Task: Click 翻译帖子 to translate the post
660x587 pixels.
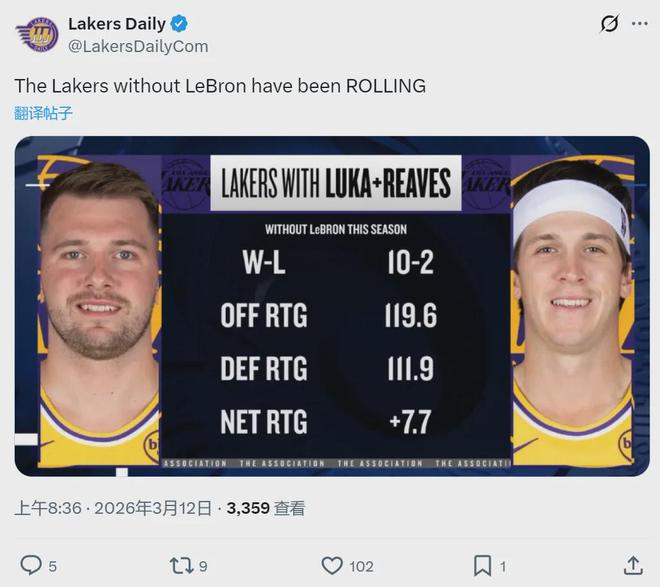Action: (43, 113)
